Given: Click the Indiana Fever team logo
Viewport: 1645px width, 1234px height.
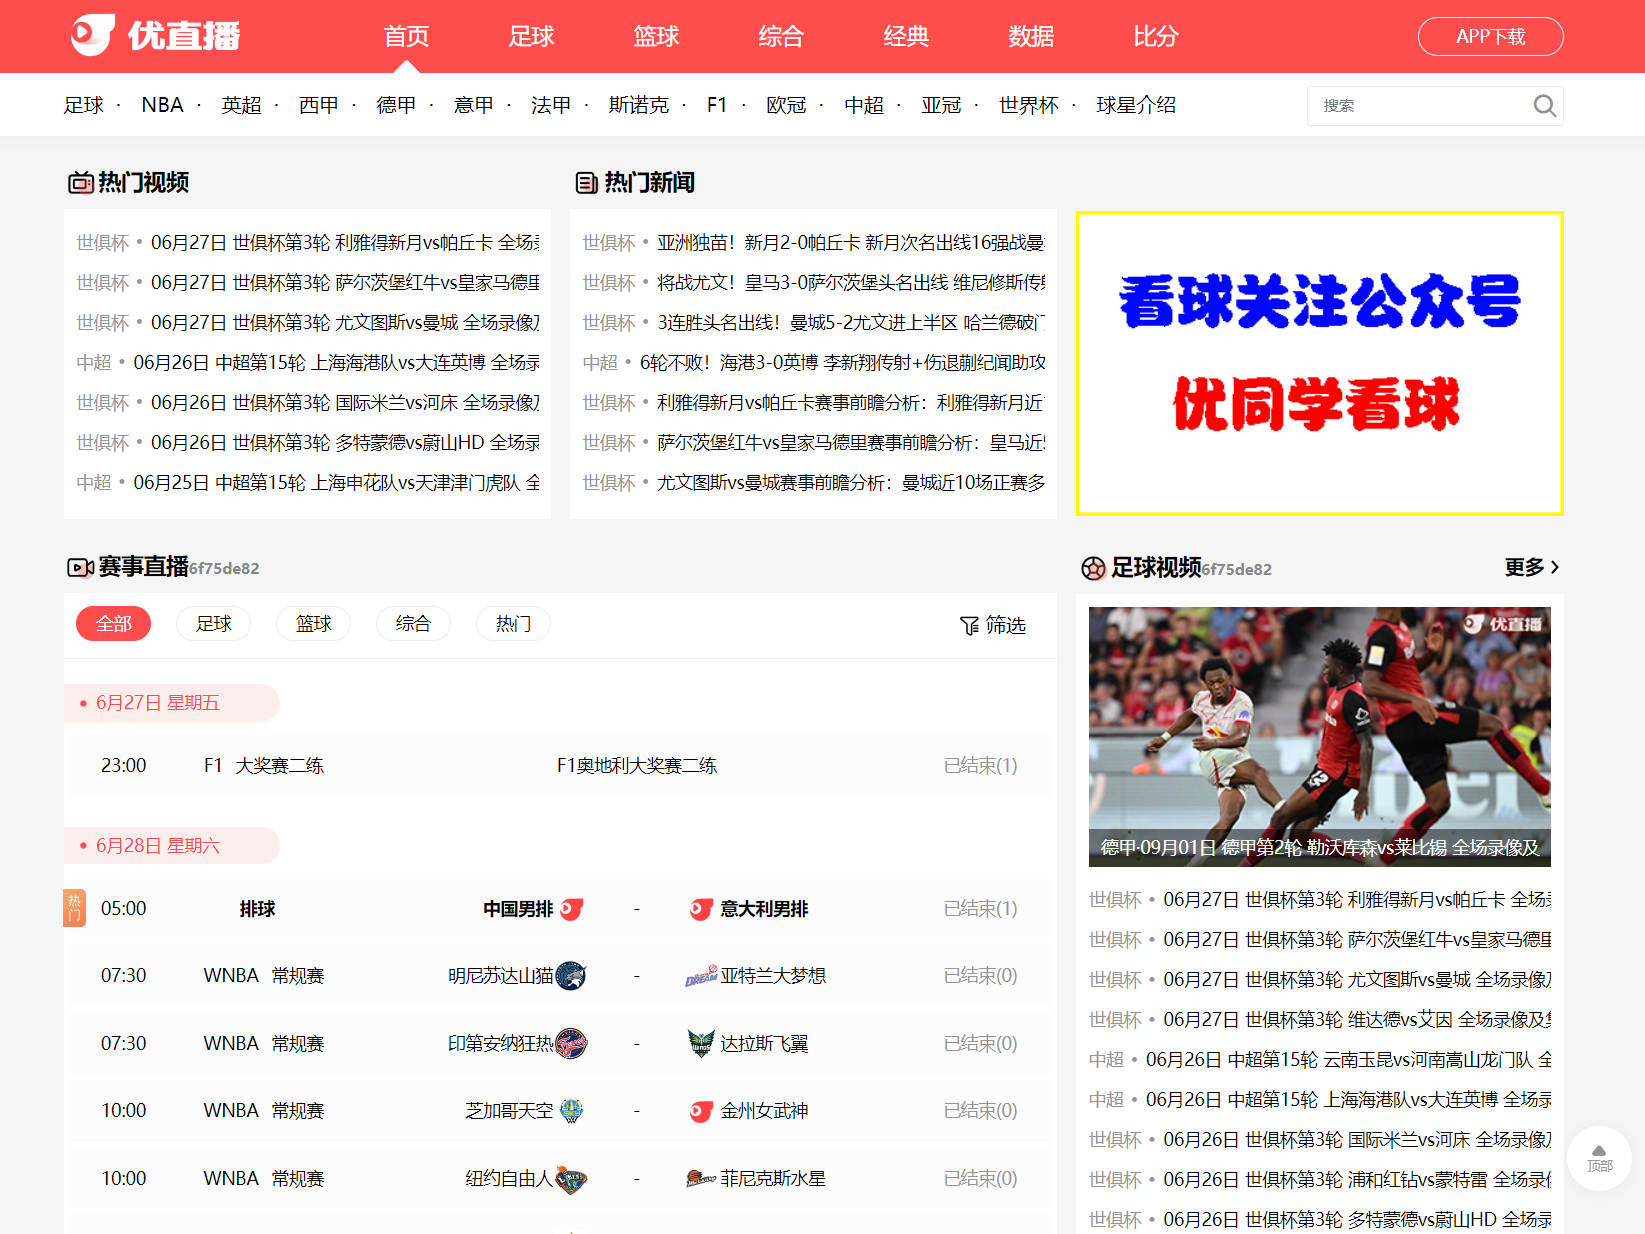Looking at the screenshot, I should point(571,1044).
